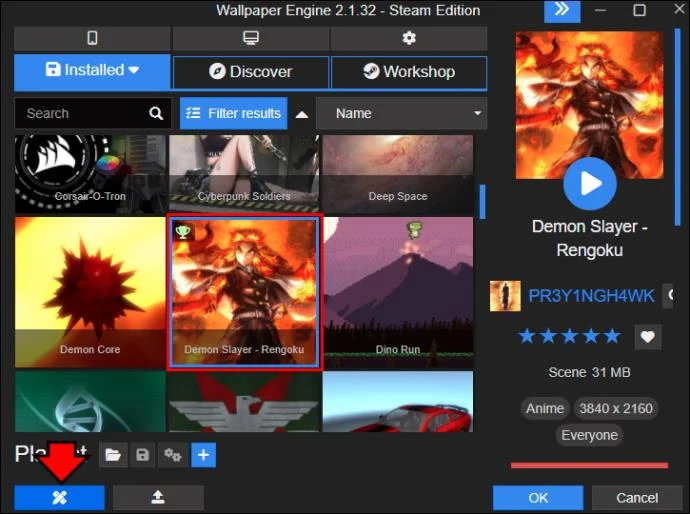Viewport: 690px width, 514px height.
Task: Toggle Filter results panel
Action: click(x=234, y=113)
